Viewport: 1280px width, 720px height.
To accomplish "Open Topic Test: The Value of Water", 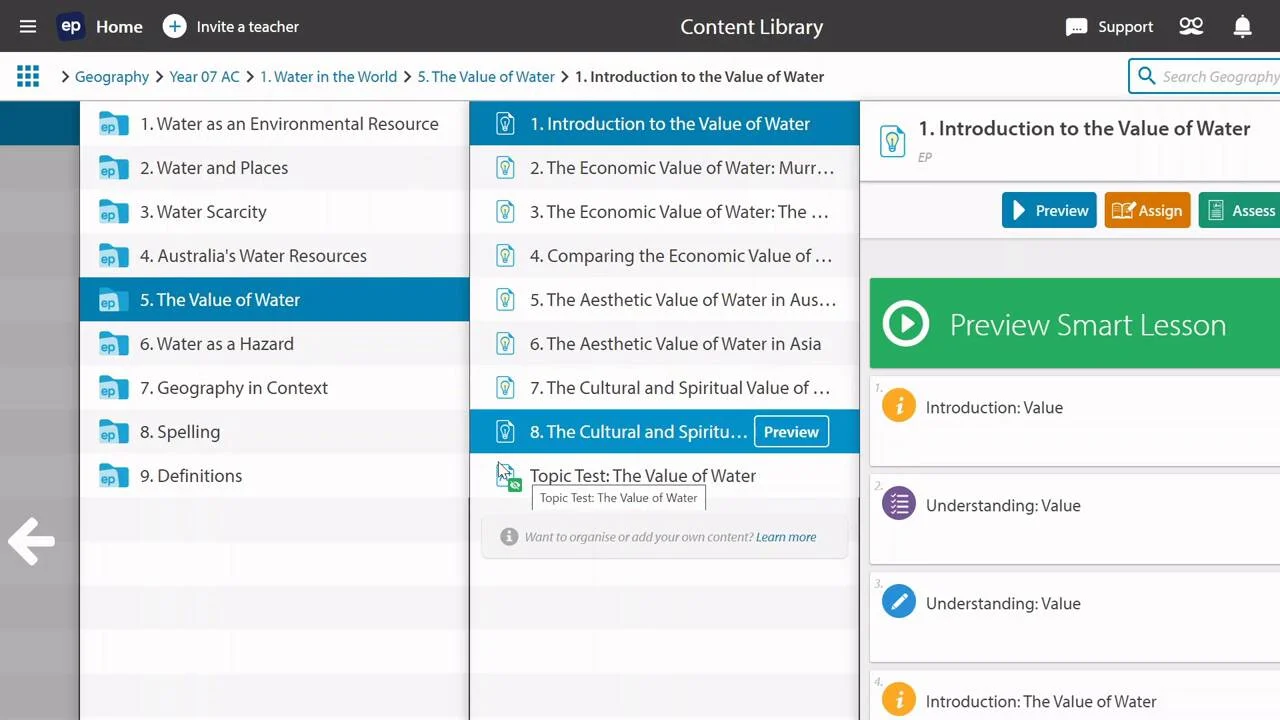I will click(x=664, y=476).
